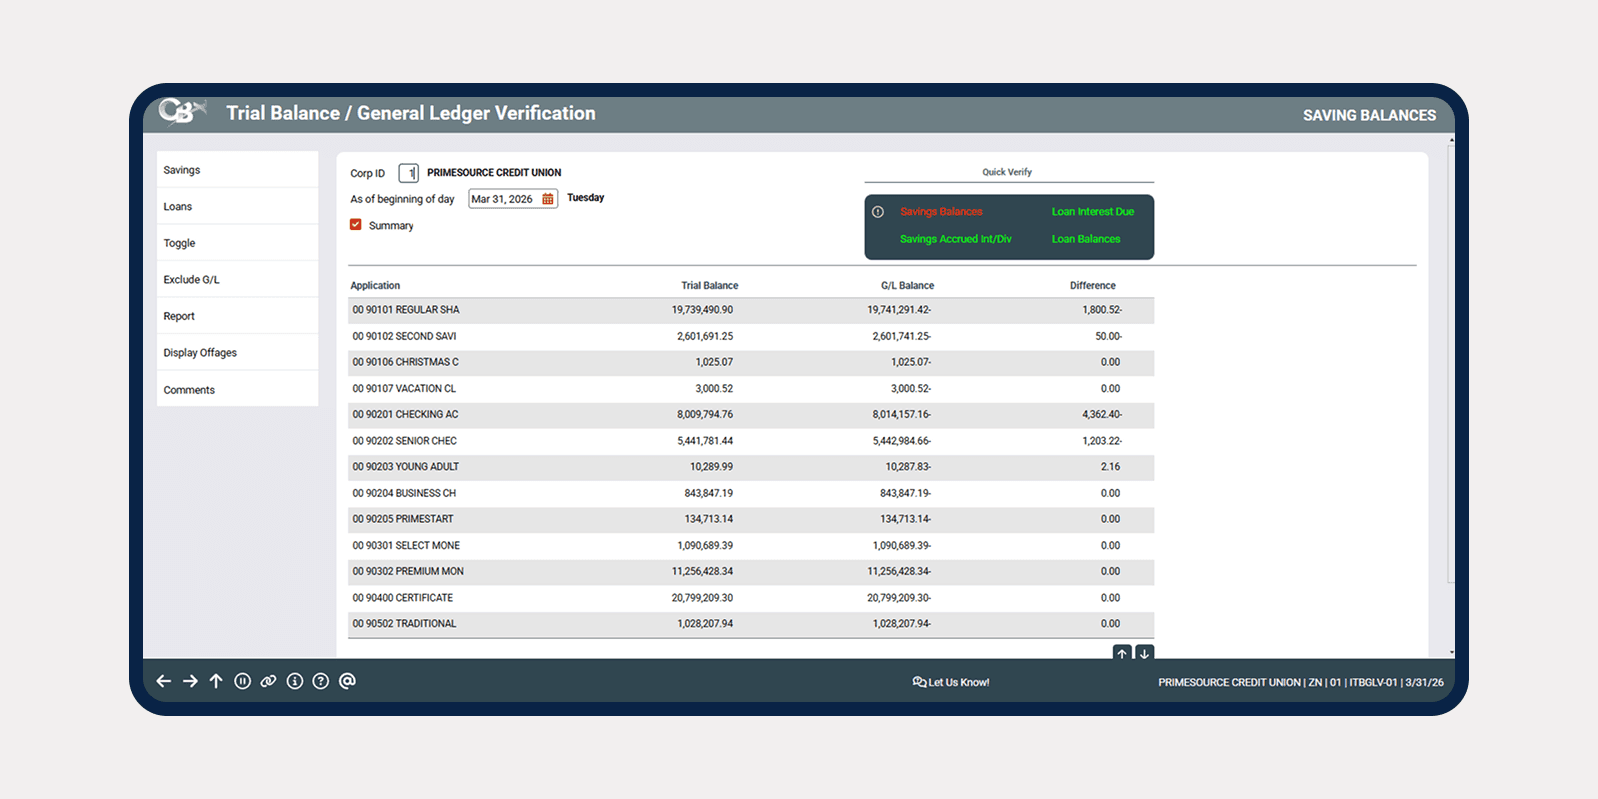This screenshot has height=799, width=1598.
Task: Click the up arrow icon in footer
Action: point(216,681)
